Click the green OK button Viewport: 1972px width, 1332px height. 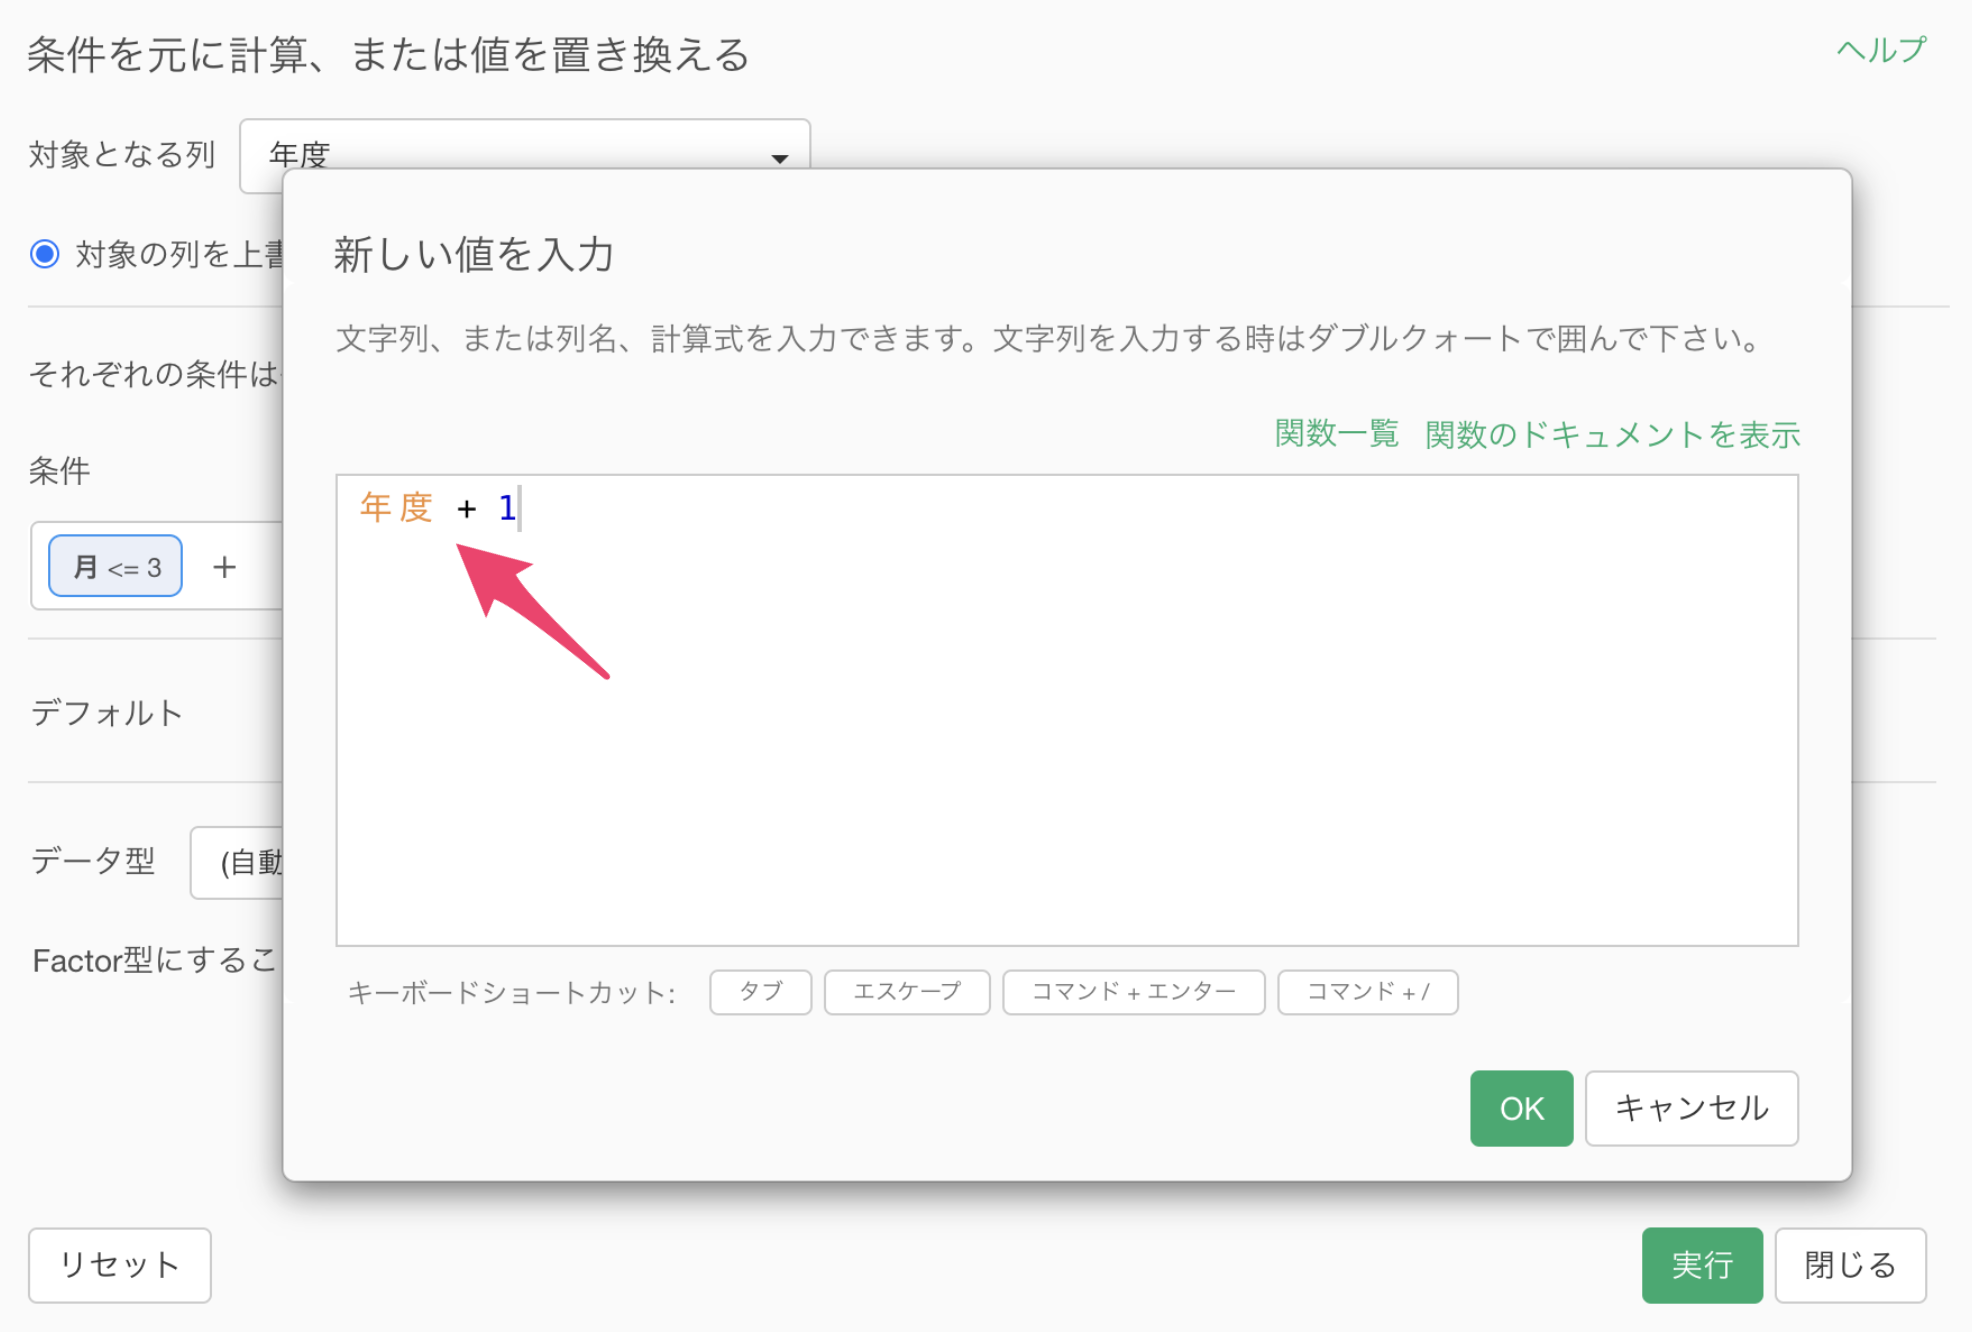(1520, 1108)
